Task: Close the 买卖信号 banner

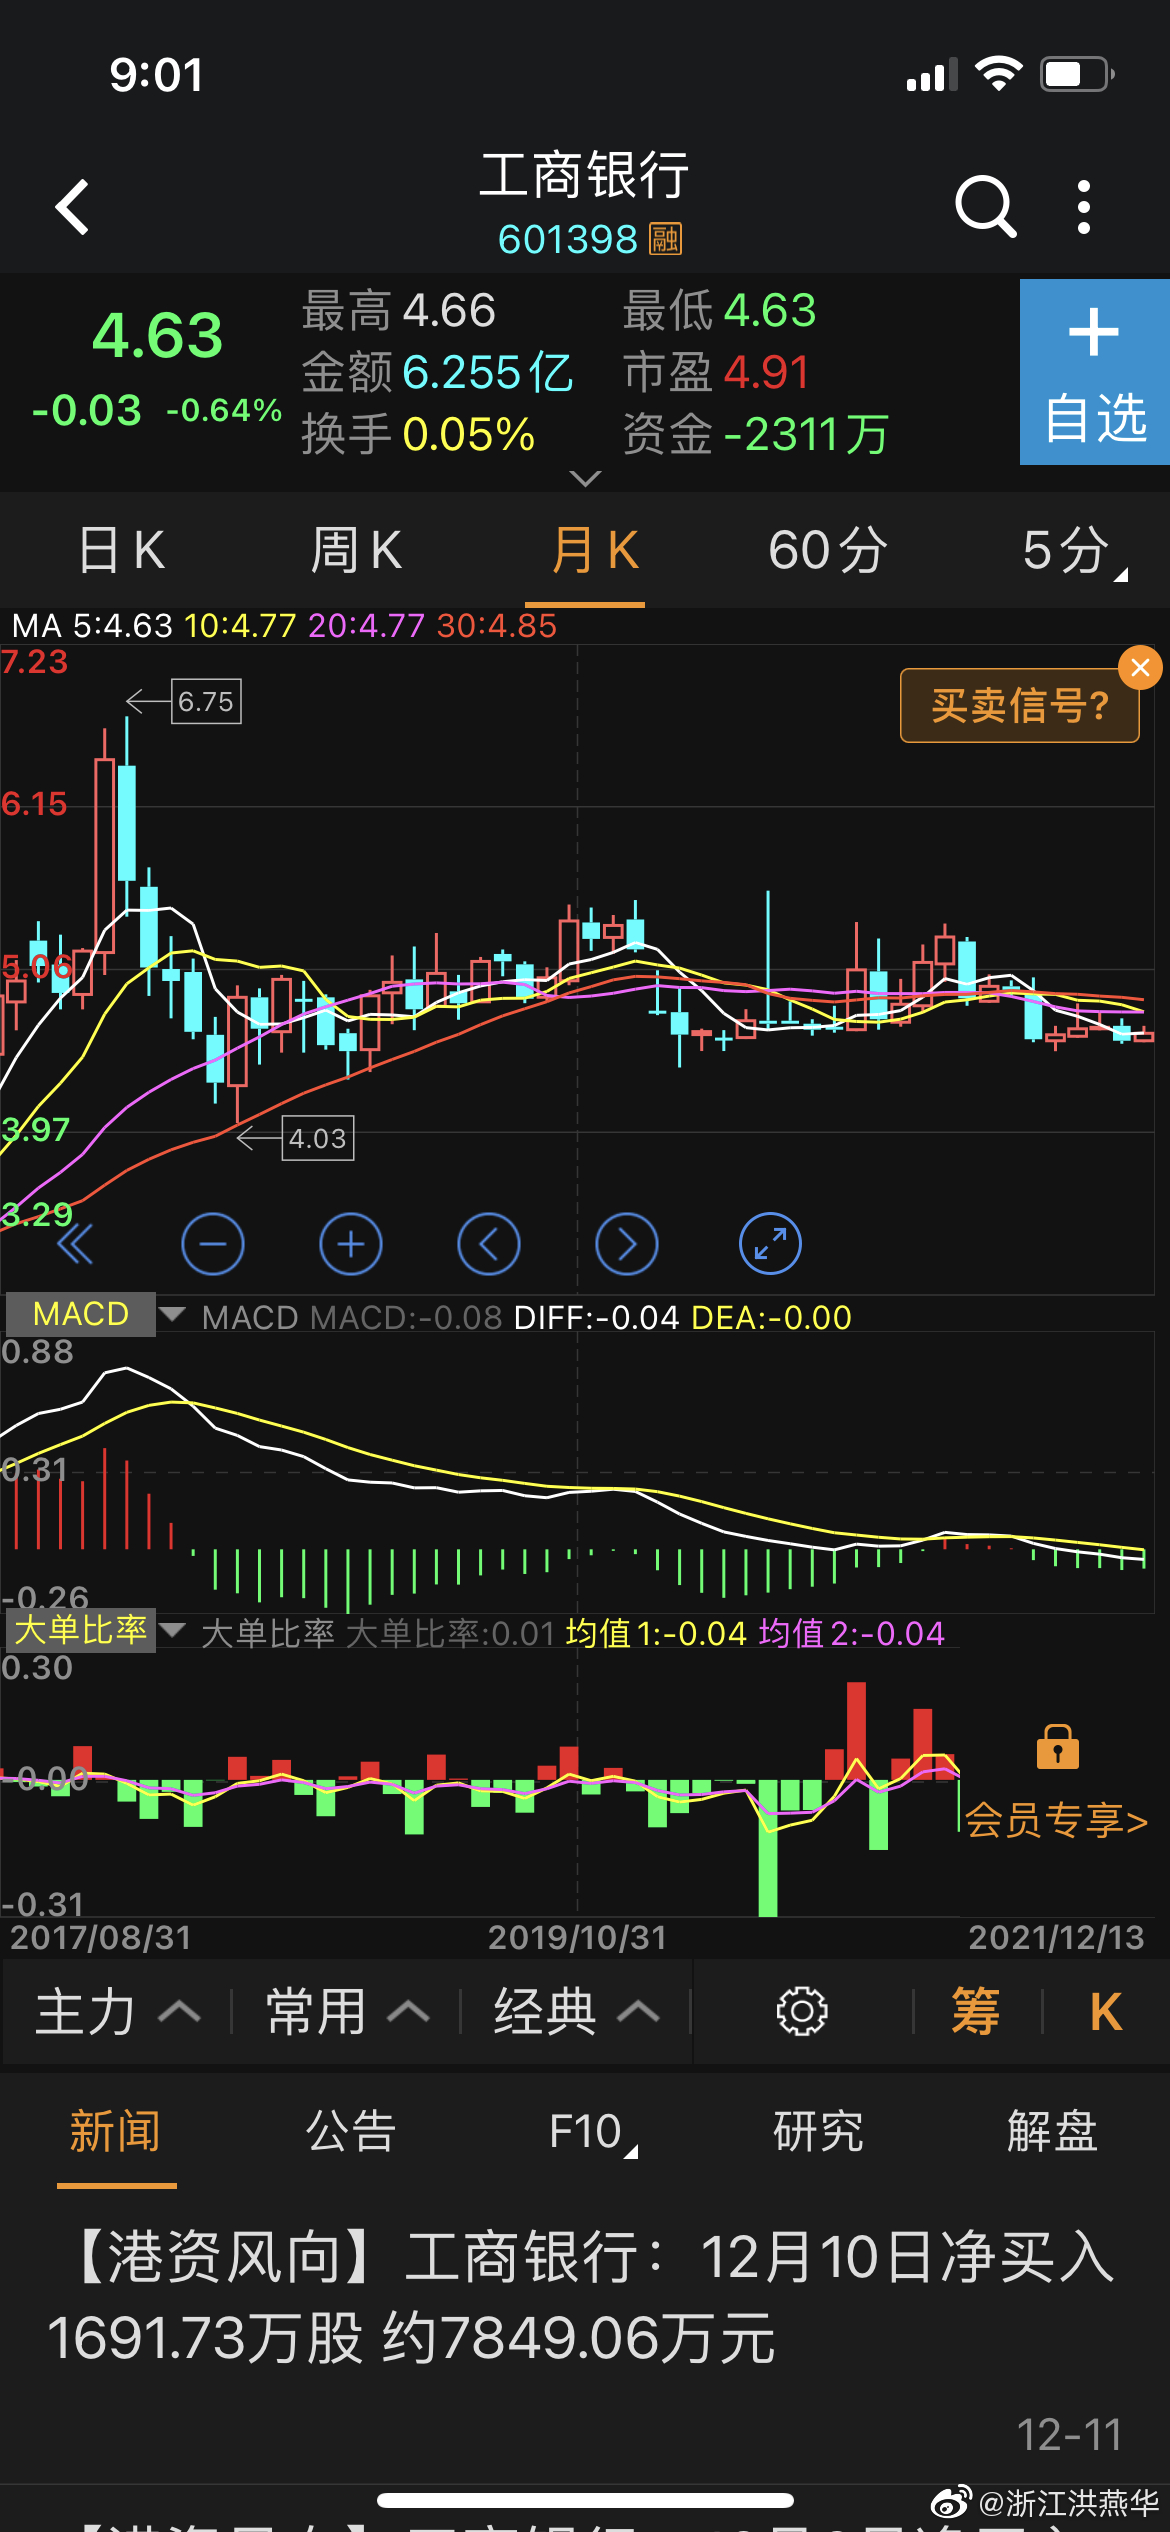Action: coord(1140,668)
